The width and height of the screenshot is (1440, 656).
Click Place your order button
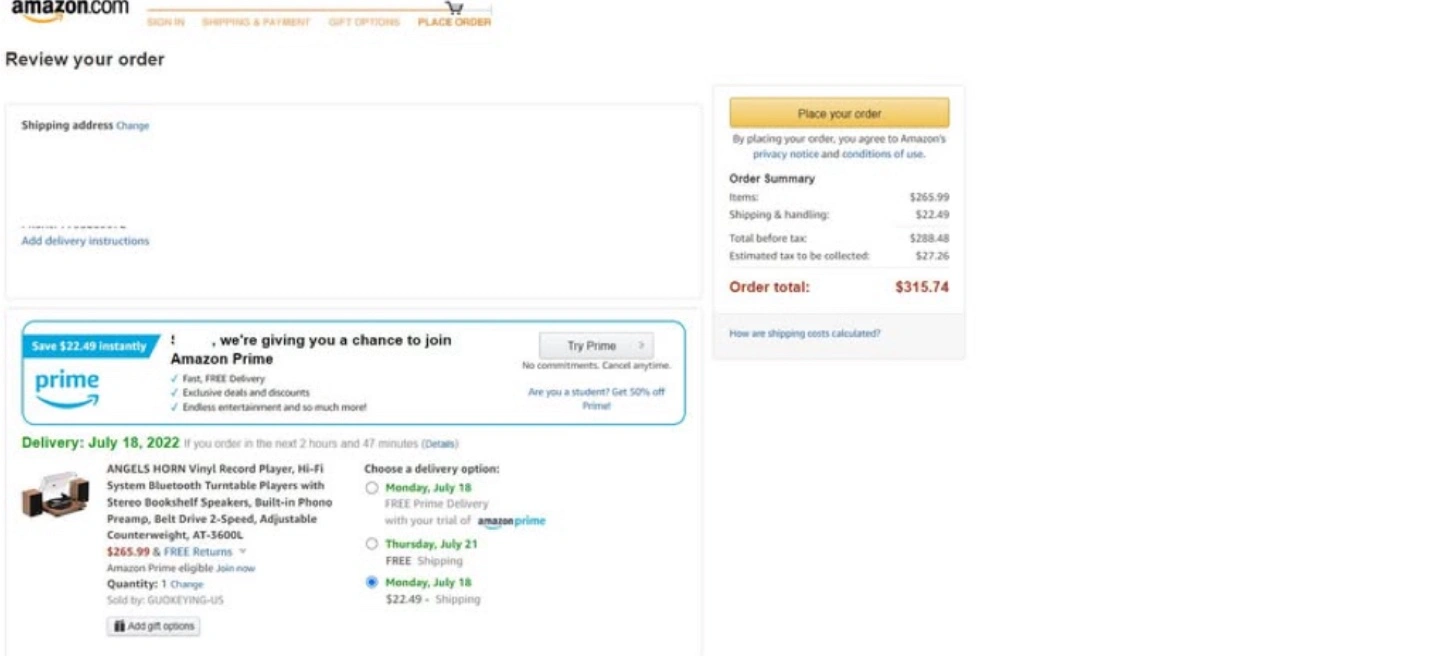point(839,113)
